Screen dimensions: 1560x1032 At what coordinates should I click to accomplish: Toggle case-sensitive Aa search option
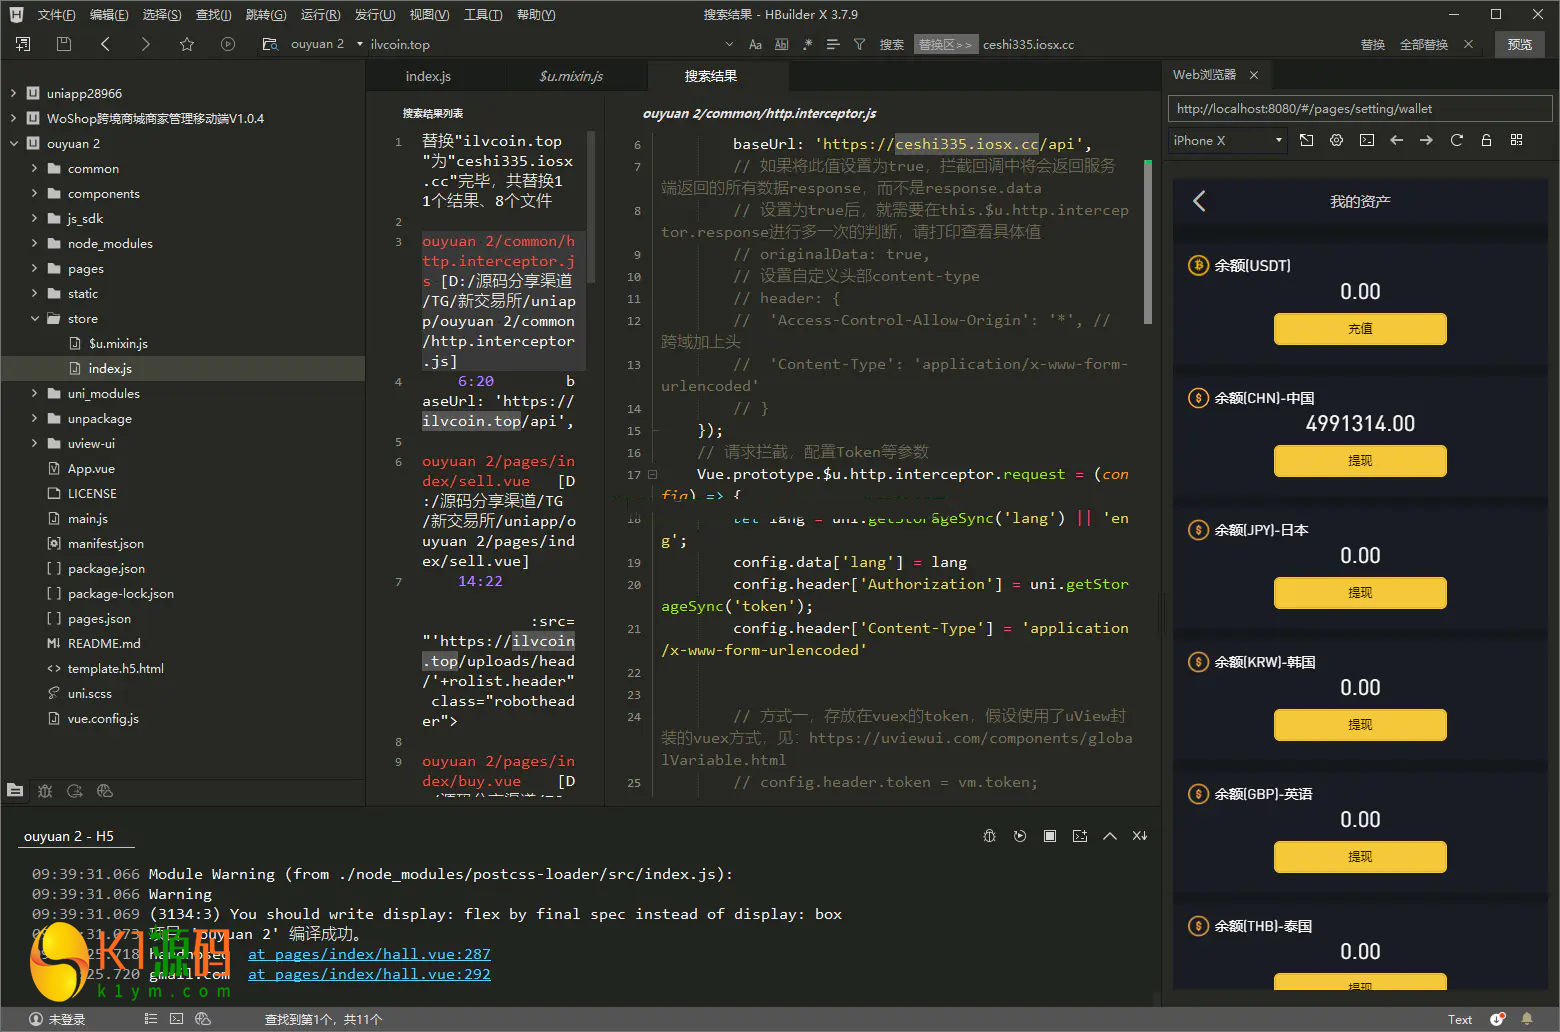point(755,44)
